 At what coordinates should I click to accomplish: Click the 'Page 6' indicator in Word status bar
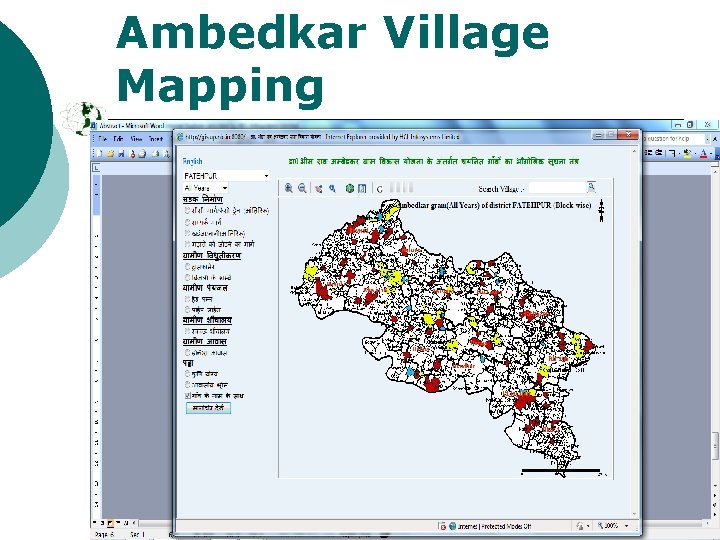click(104, 534)
